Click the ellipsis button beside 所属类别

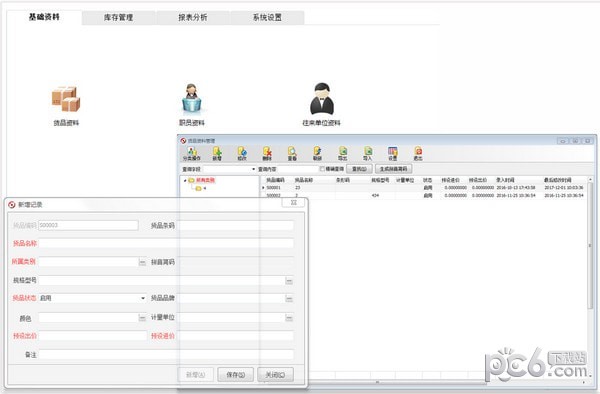click(142, 262)
